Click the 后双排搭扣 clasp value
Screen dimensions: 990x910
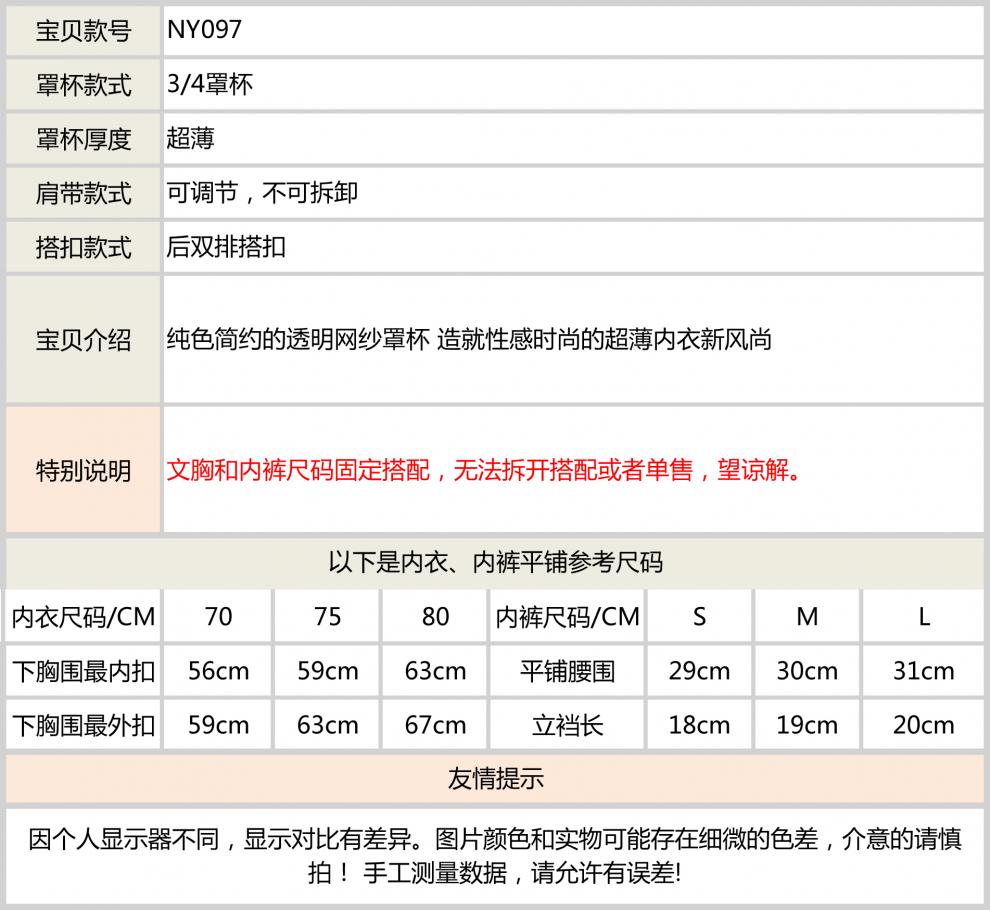(226, 246)
